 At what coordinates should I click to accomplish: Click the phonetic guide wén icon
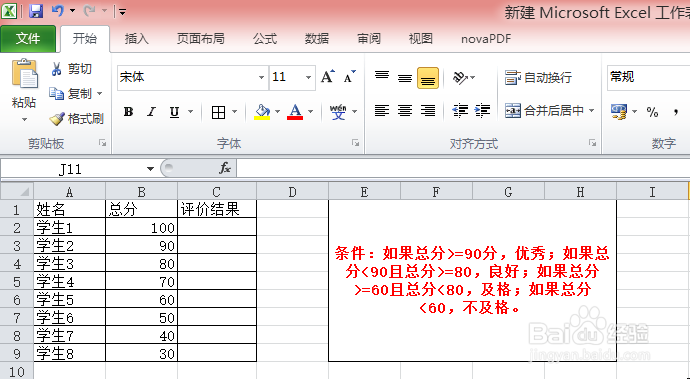(338, 112)
